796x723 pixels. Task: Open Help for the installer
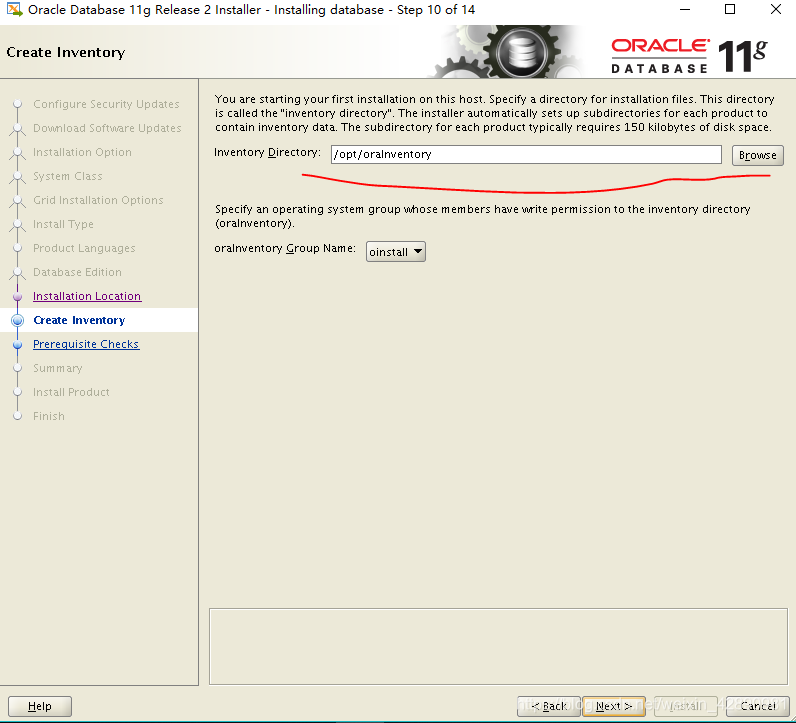click(x=40, y=706)
